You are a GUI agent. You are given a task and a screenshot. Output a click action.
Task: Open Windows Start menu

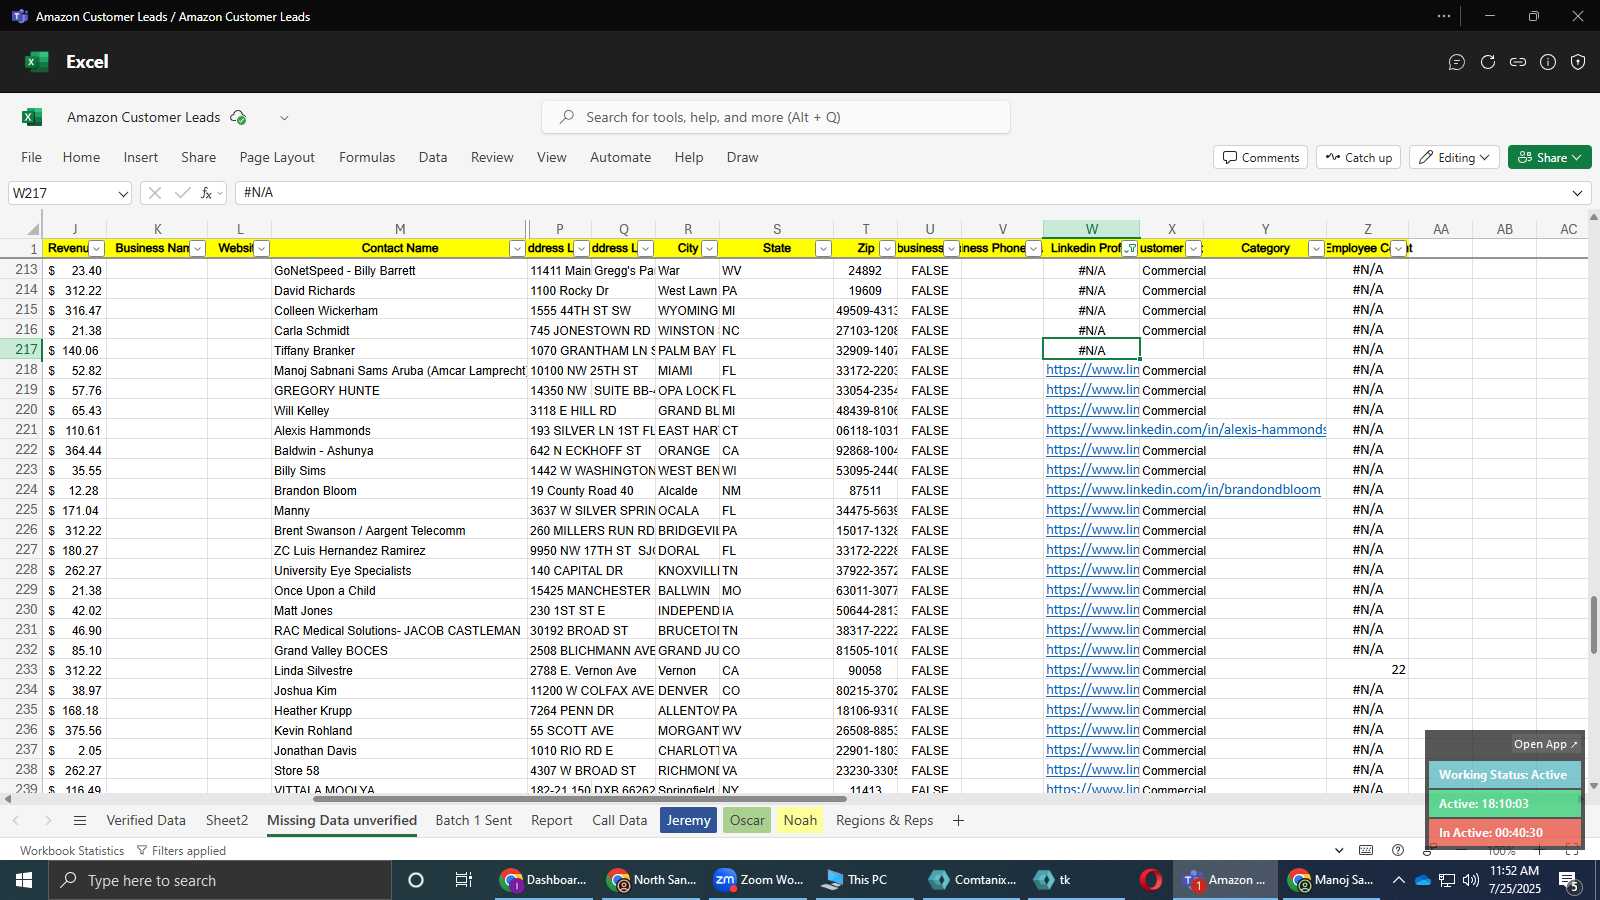click(x=24, y=880)
